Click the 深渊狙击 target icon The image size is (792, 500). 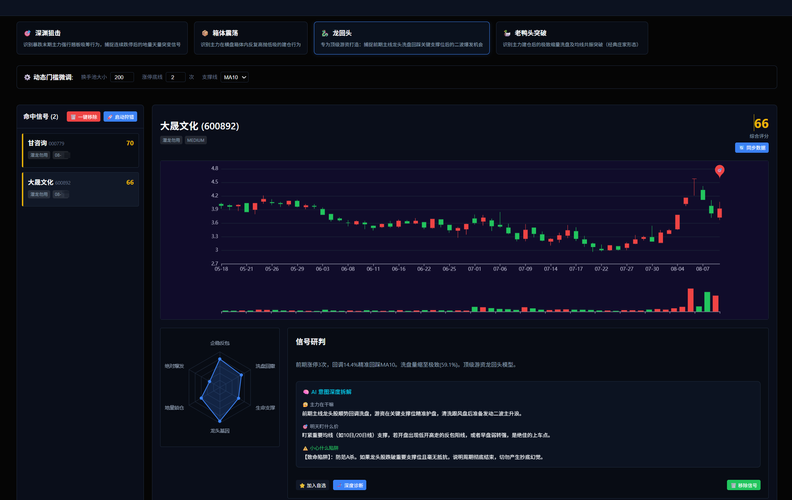27,33
